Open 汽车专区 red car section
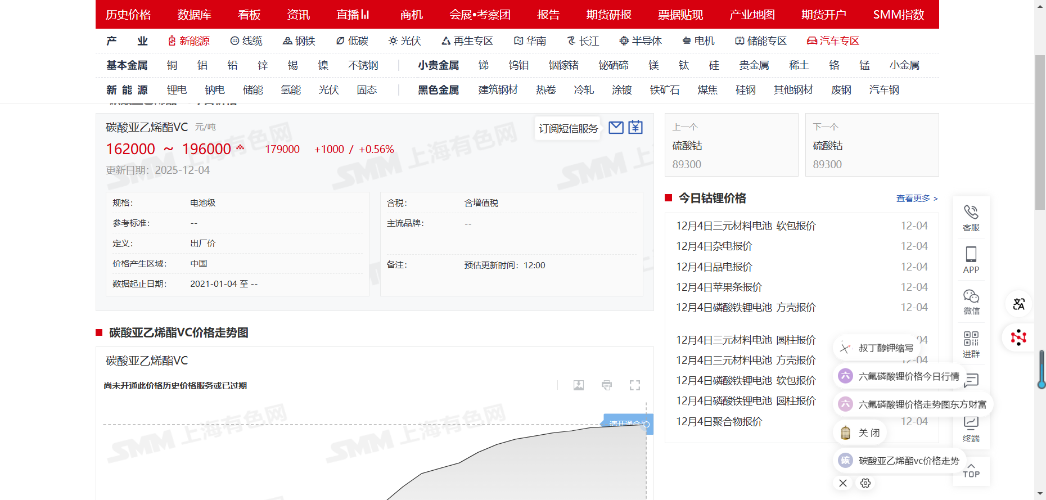Viewport: 1046px width, 500px height. pyautogui.click(x=833, y=41)
